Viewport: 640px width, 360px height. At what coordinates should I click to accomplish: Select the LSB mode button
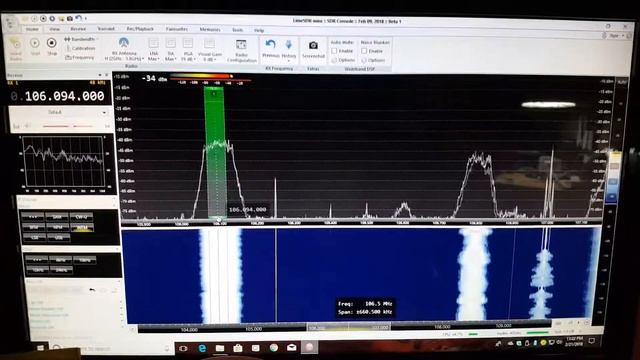(x=34, y=237)
